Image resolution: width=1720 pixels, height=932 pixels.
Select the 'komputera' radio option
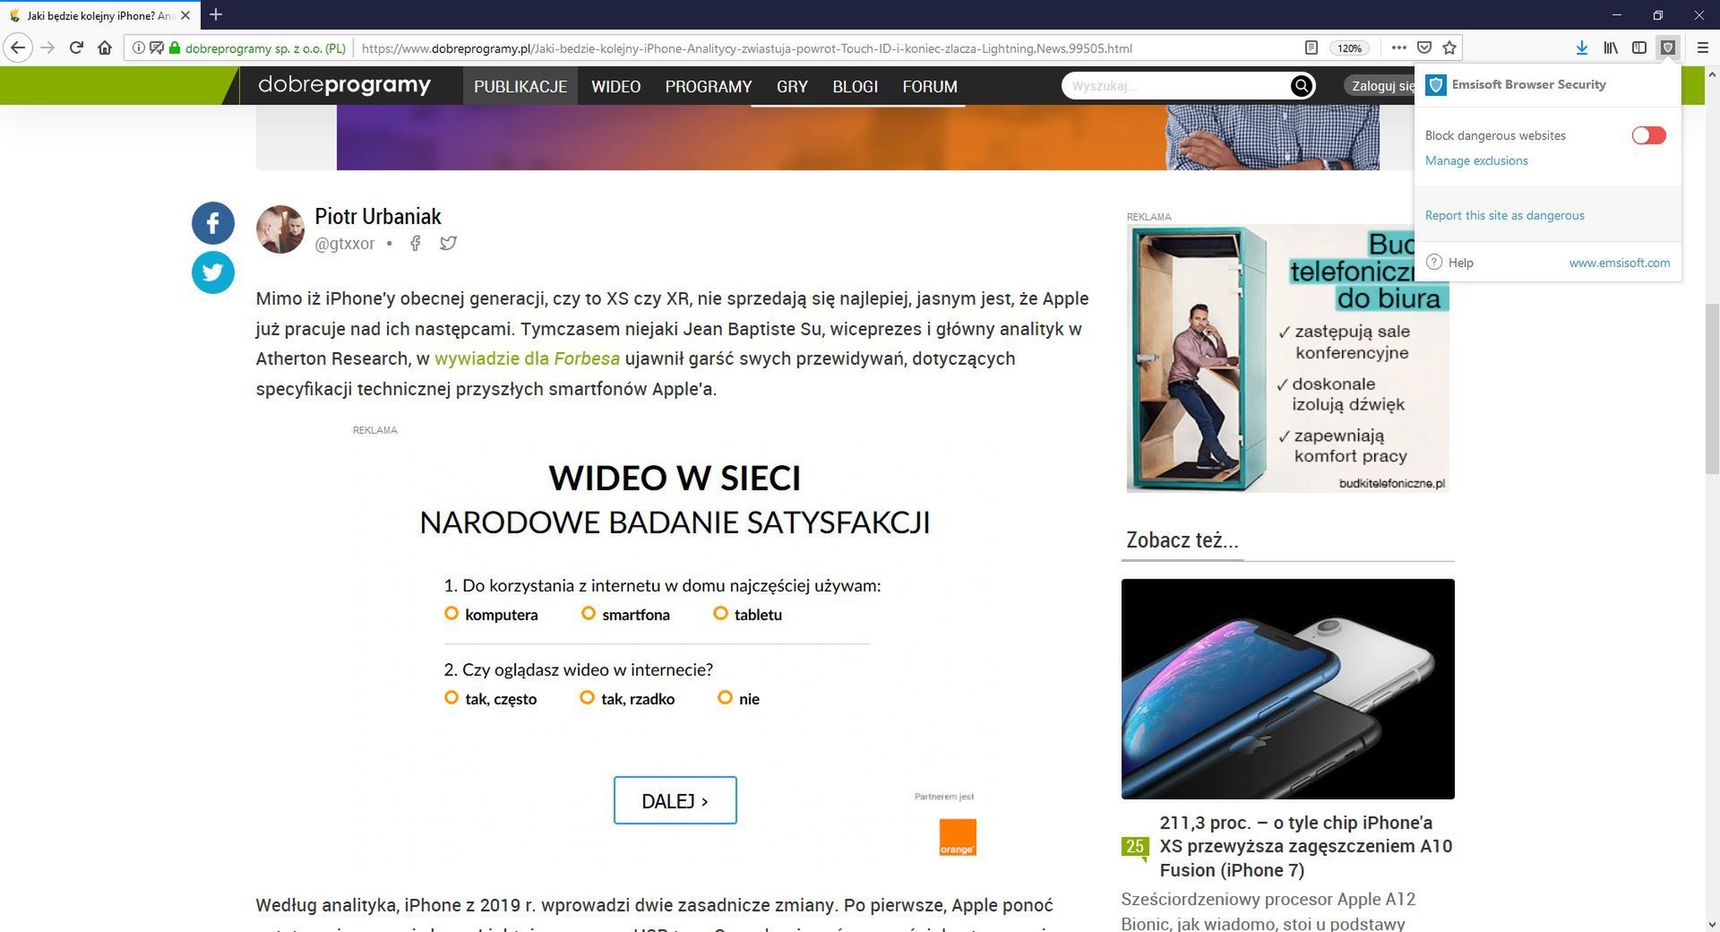pyautogui.click(x=451, y=613)
